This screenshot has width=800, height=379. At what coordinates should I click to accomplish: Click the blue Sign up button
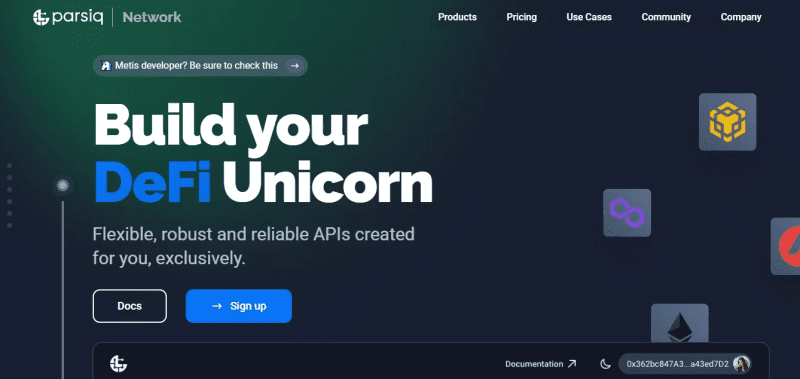pos(239,306)
